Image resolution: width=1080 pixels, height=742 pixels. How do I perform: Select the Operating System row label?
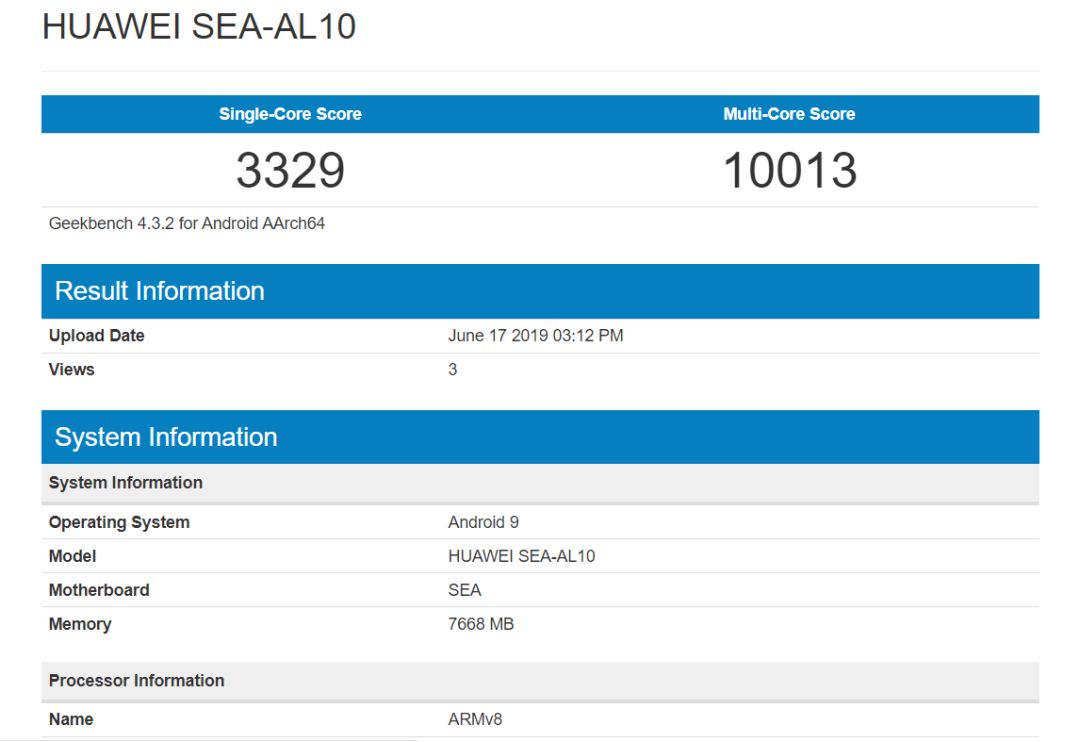pos(119,523)
